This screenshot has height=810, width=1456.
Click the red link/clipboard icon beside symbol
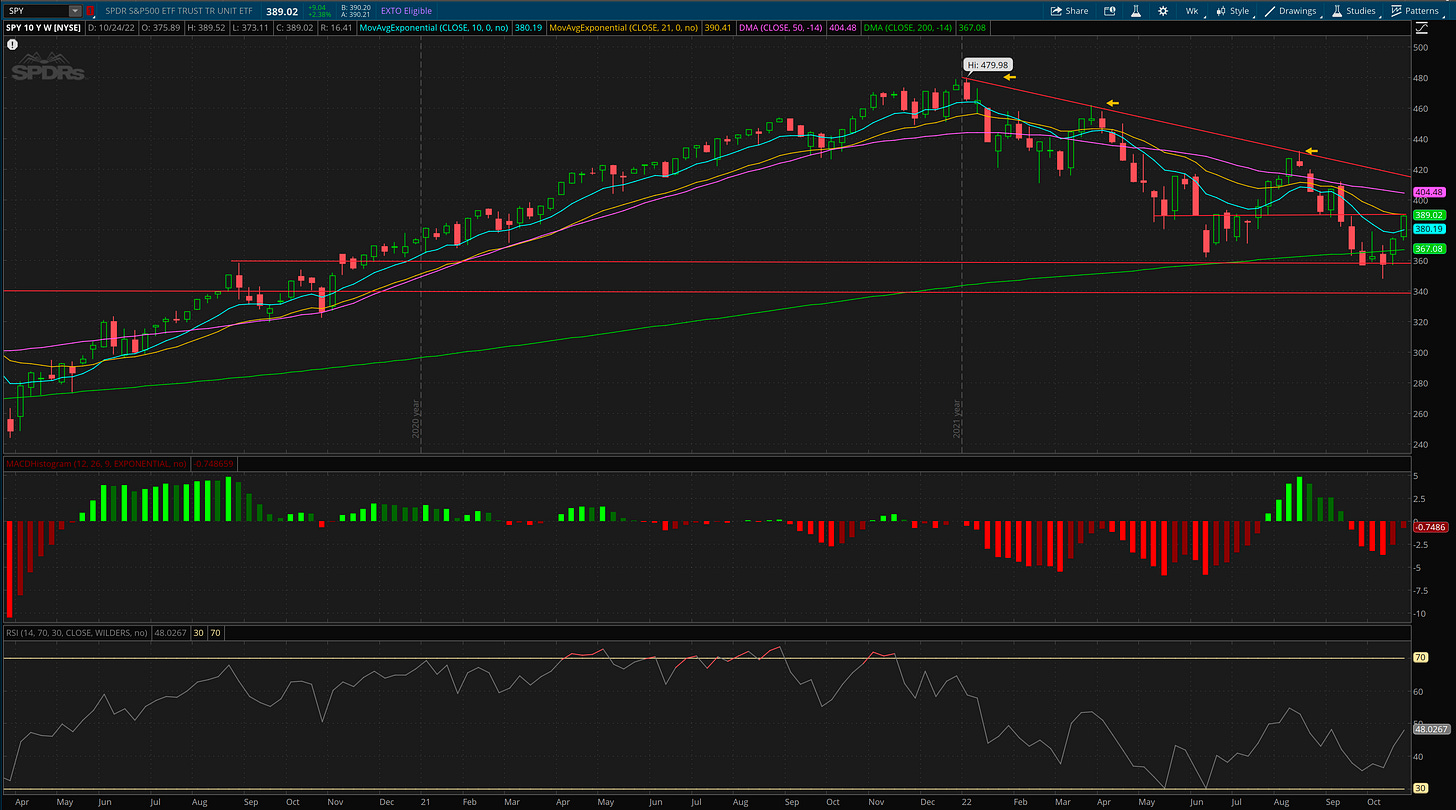tap(92, 11)
